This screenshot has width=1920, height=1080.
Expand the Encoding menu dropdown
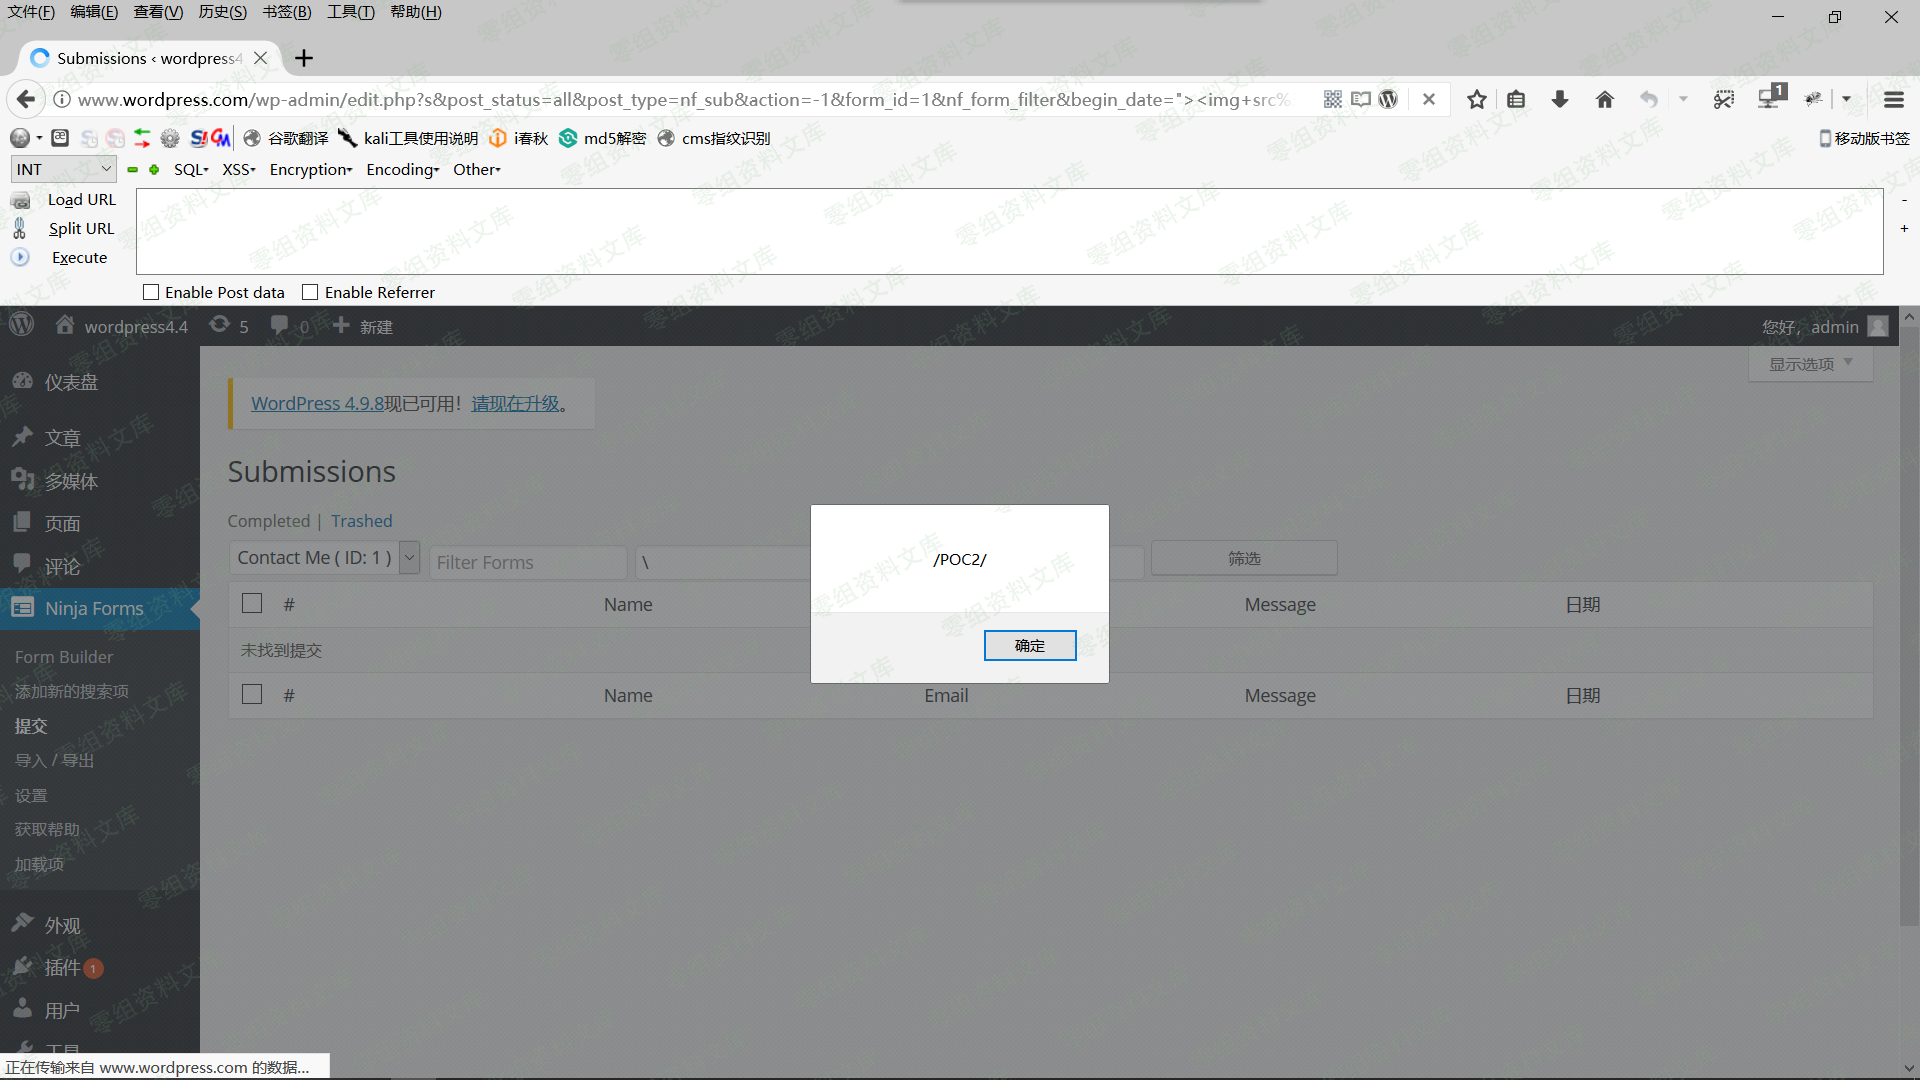[402, 169]
